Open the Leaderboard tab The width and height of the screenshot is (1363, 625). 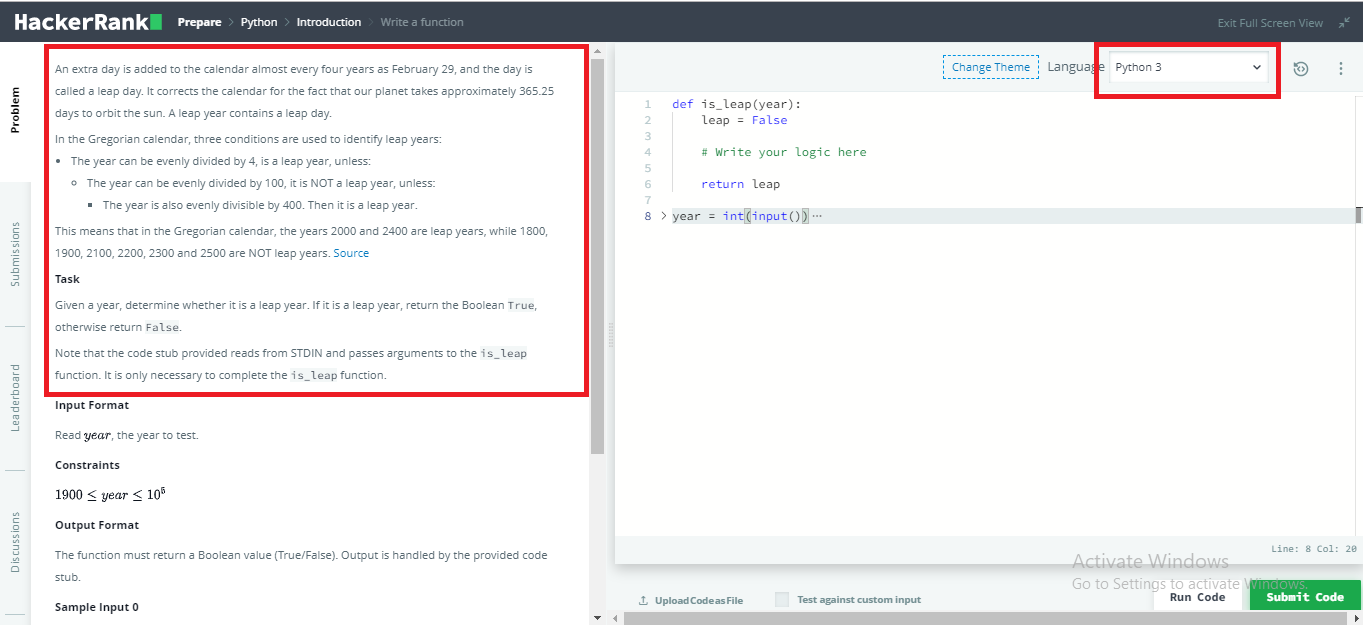pos(15,397)
